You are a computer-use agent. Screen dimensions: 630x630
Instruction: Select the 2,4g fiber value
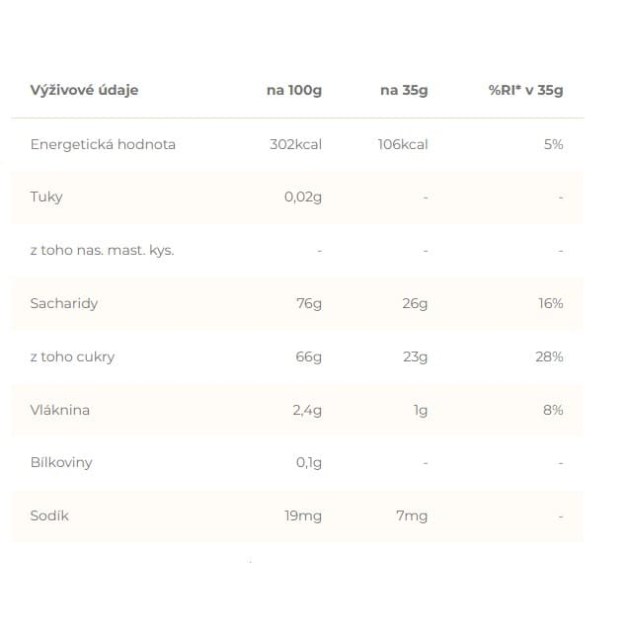tap(307, 411)
